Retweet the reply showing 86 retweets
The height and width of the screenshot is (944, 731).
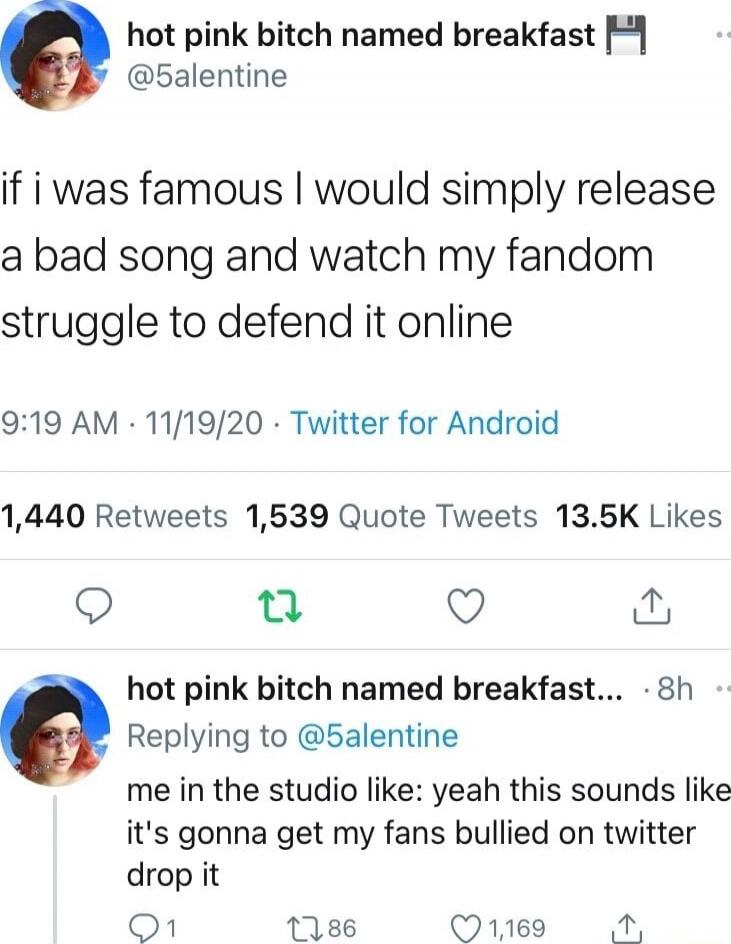tap(323, 928)
